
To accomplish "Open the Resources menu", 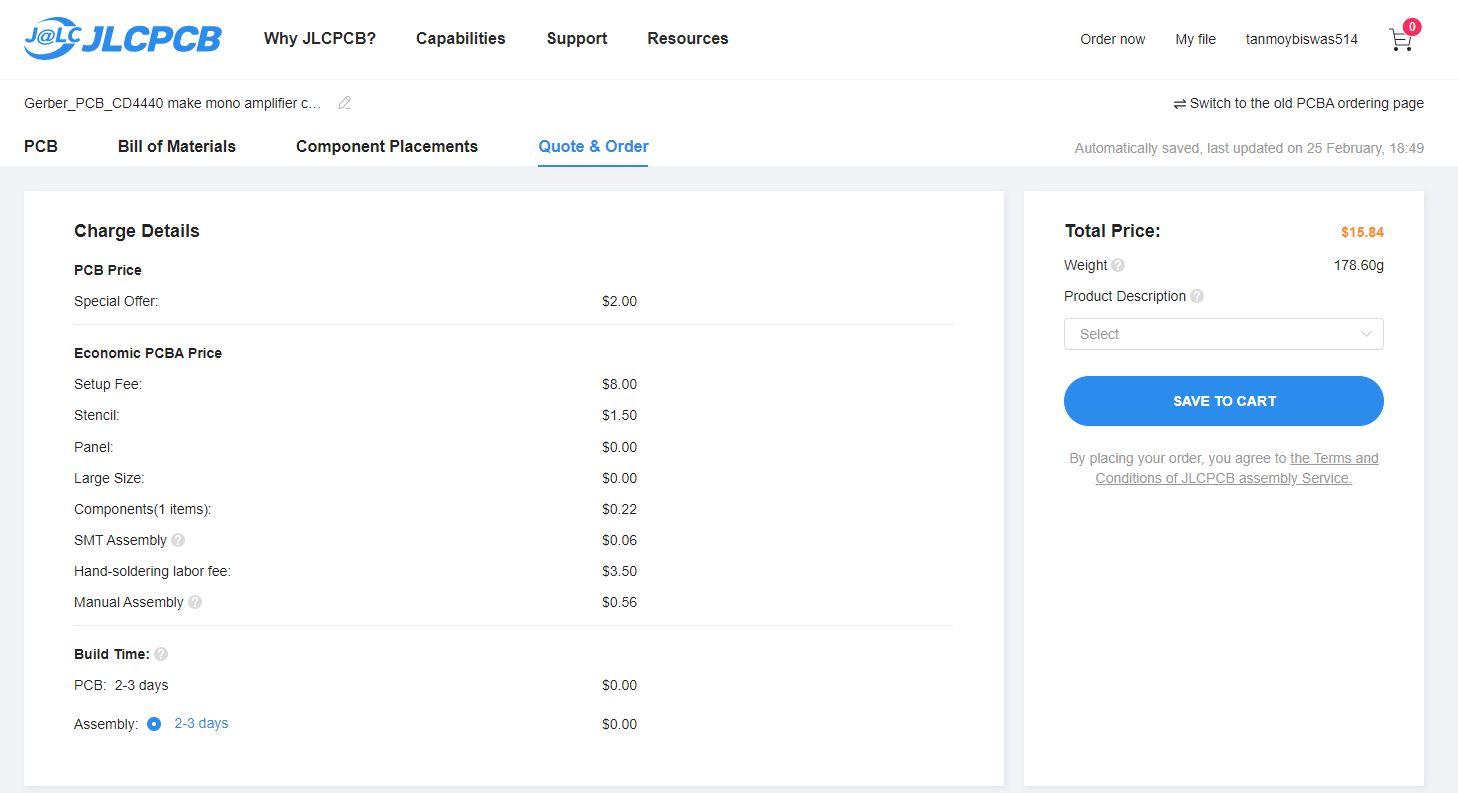I will pos(688,38).
